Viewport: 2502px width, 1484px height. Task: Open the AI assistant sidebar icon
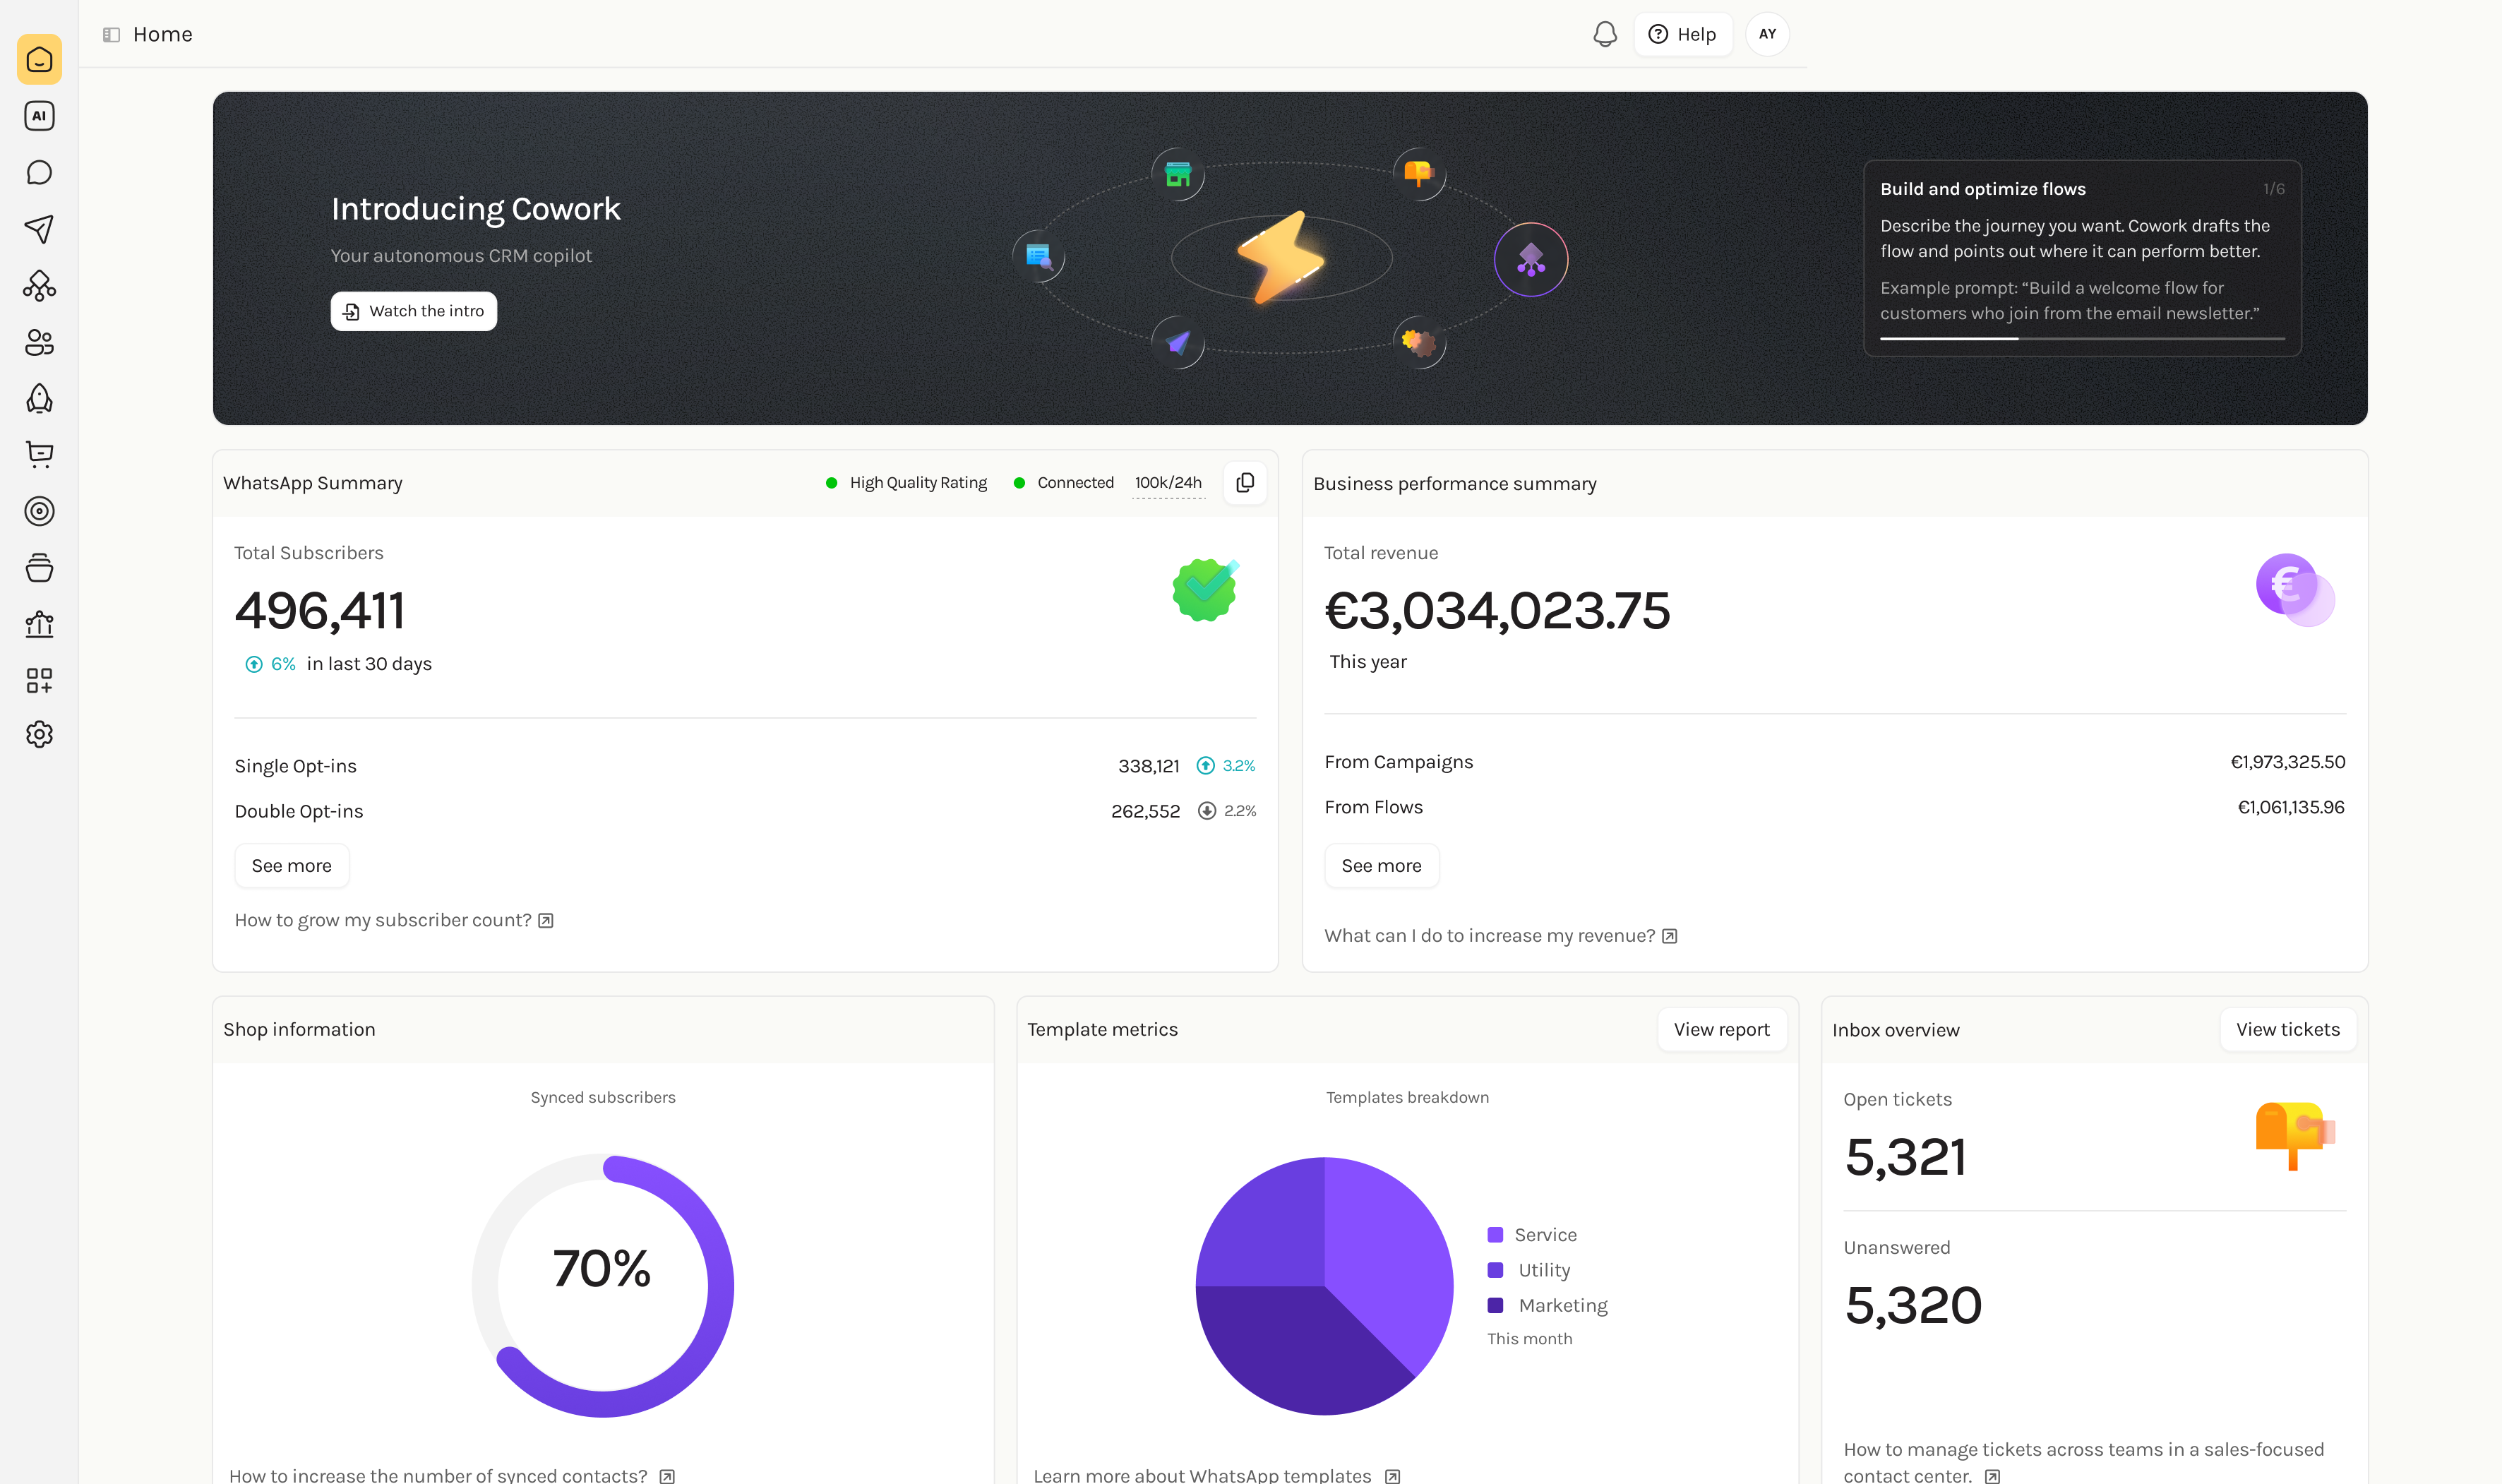[39, 116]
